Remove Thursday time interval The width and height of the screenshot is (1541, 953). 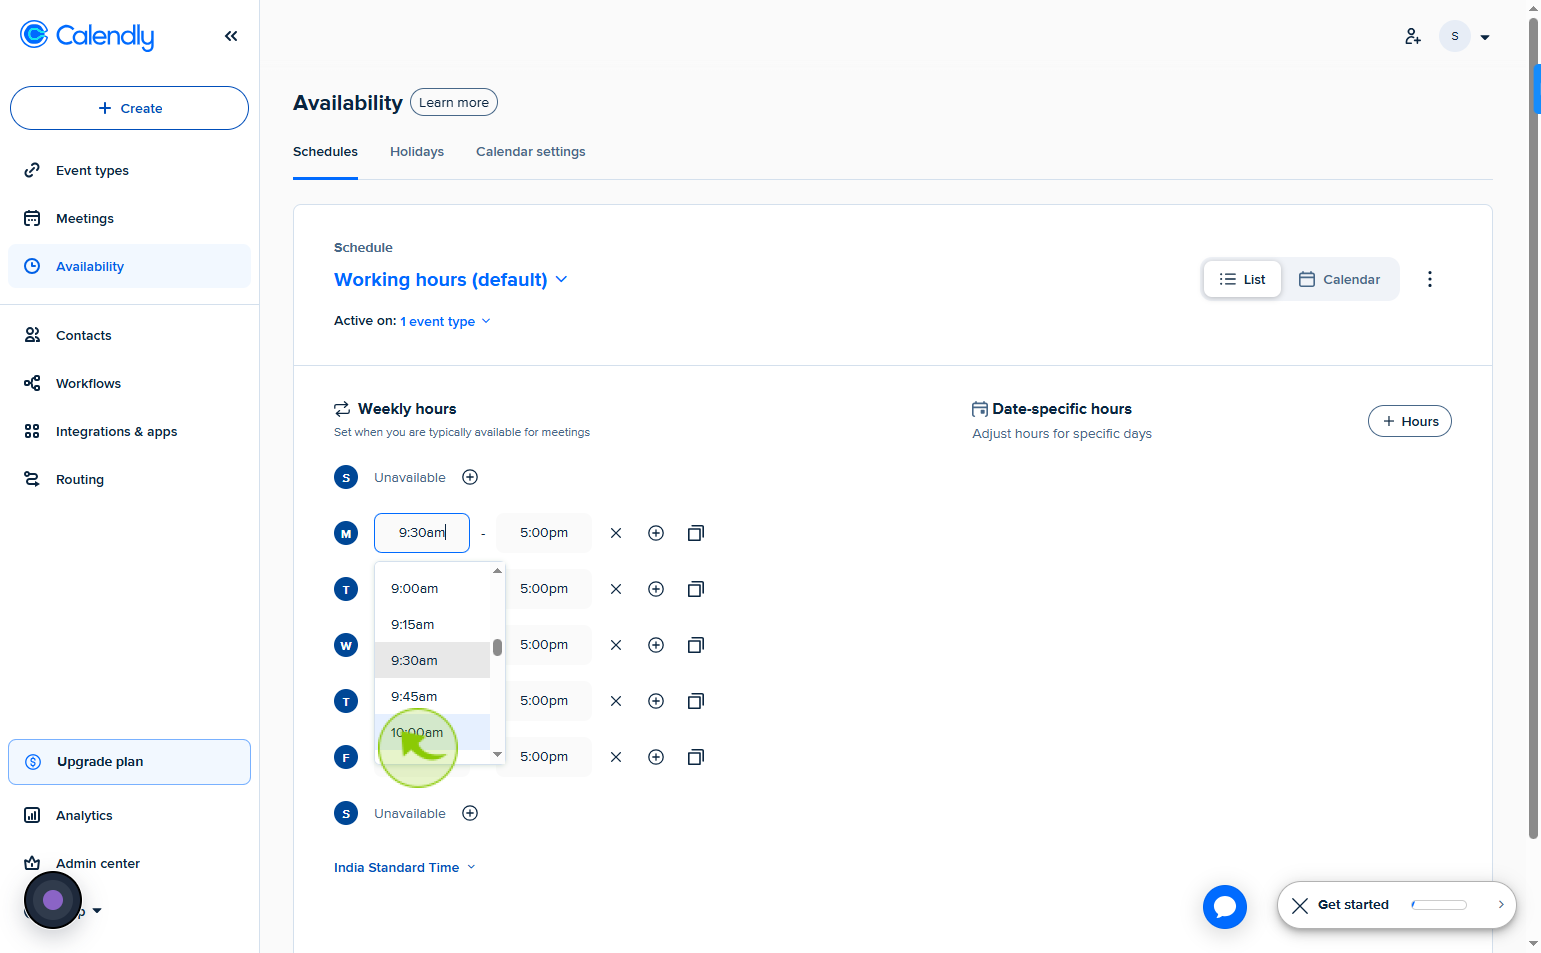click(616, 701)
